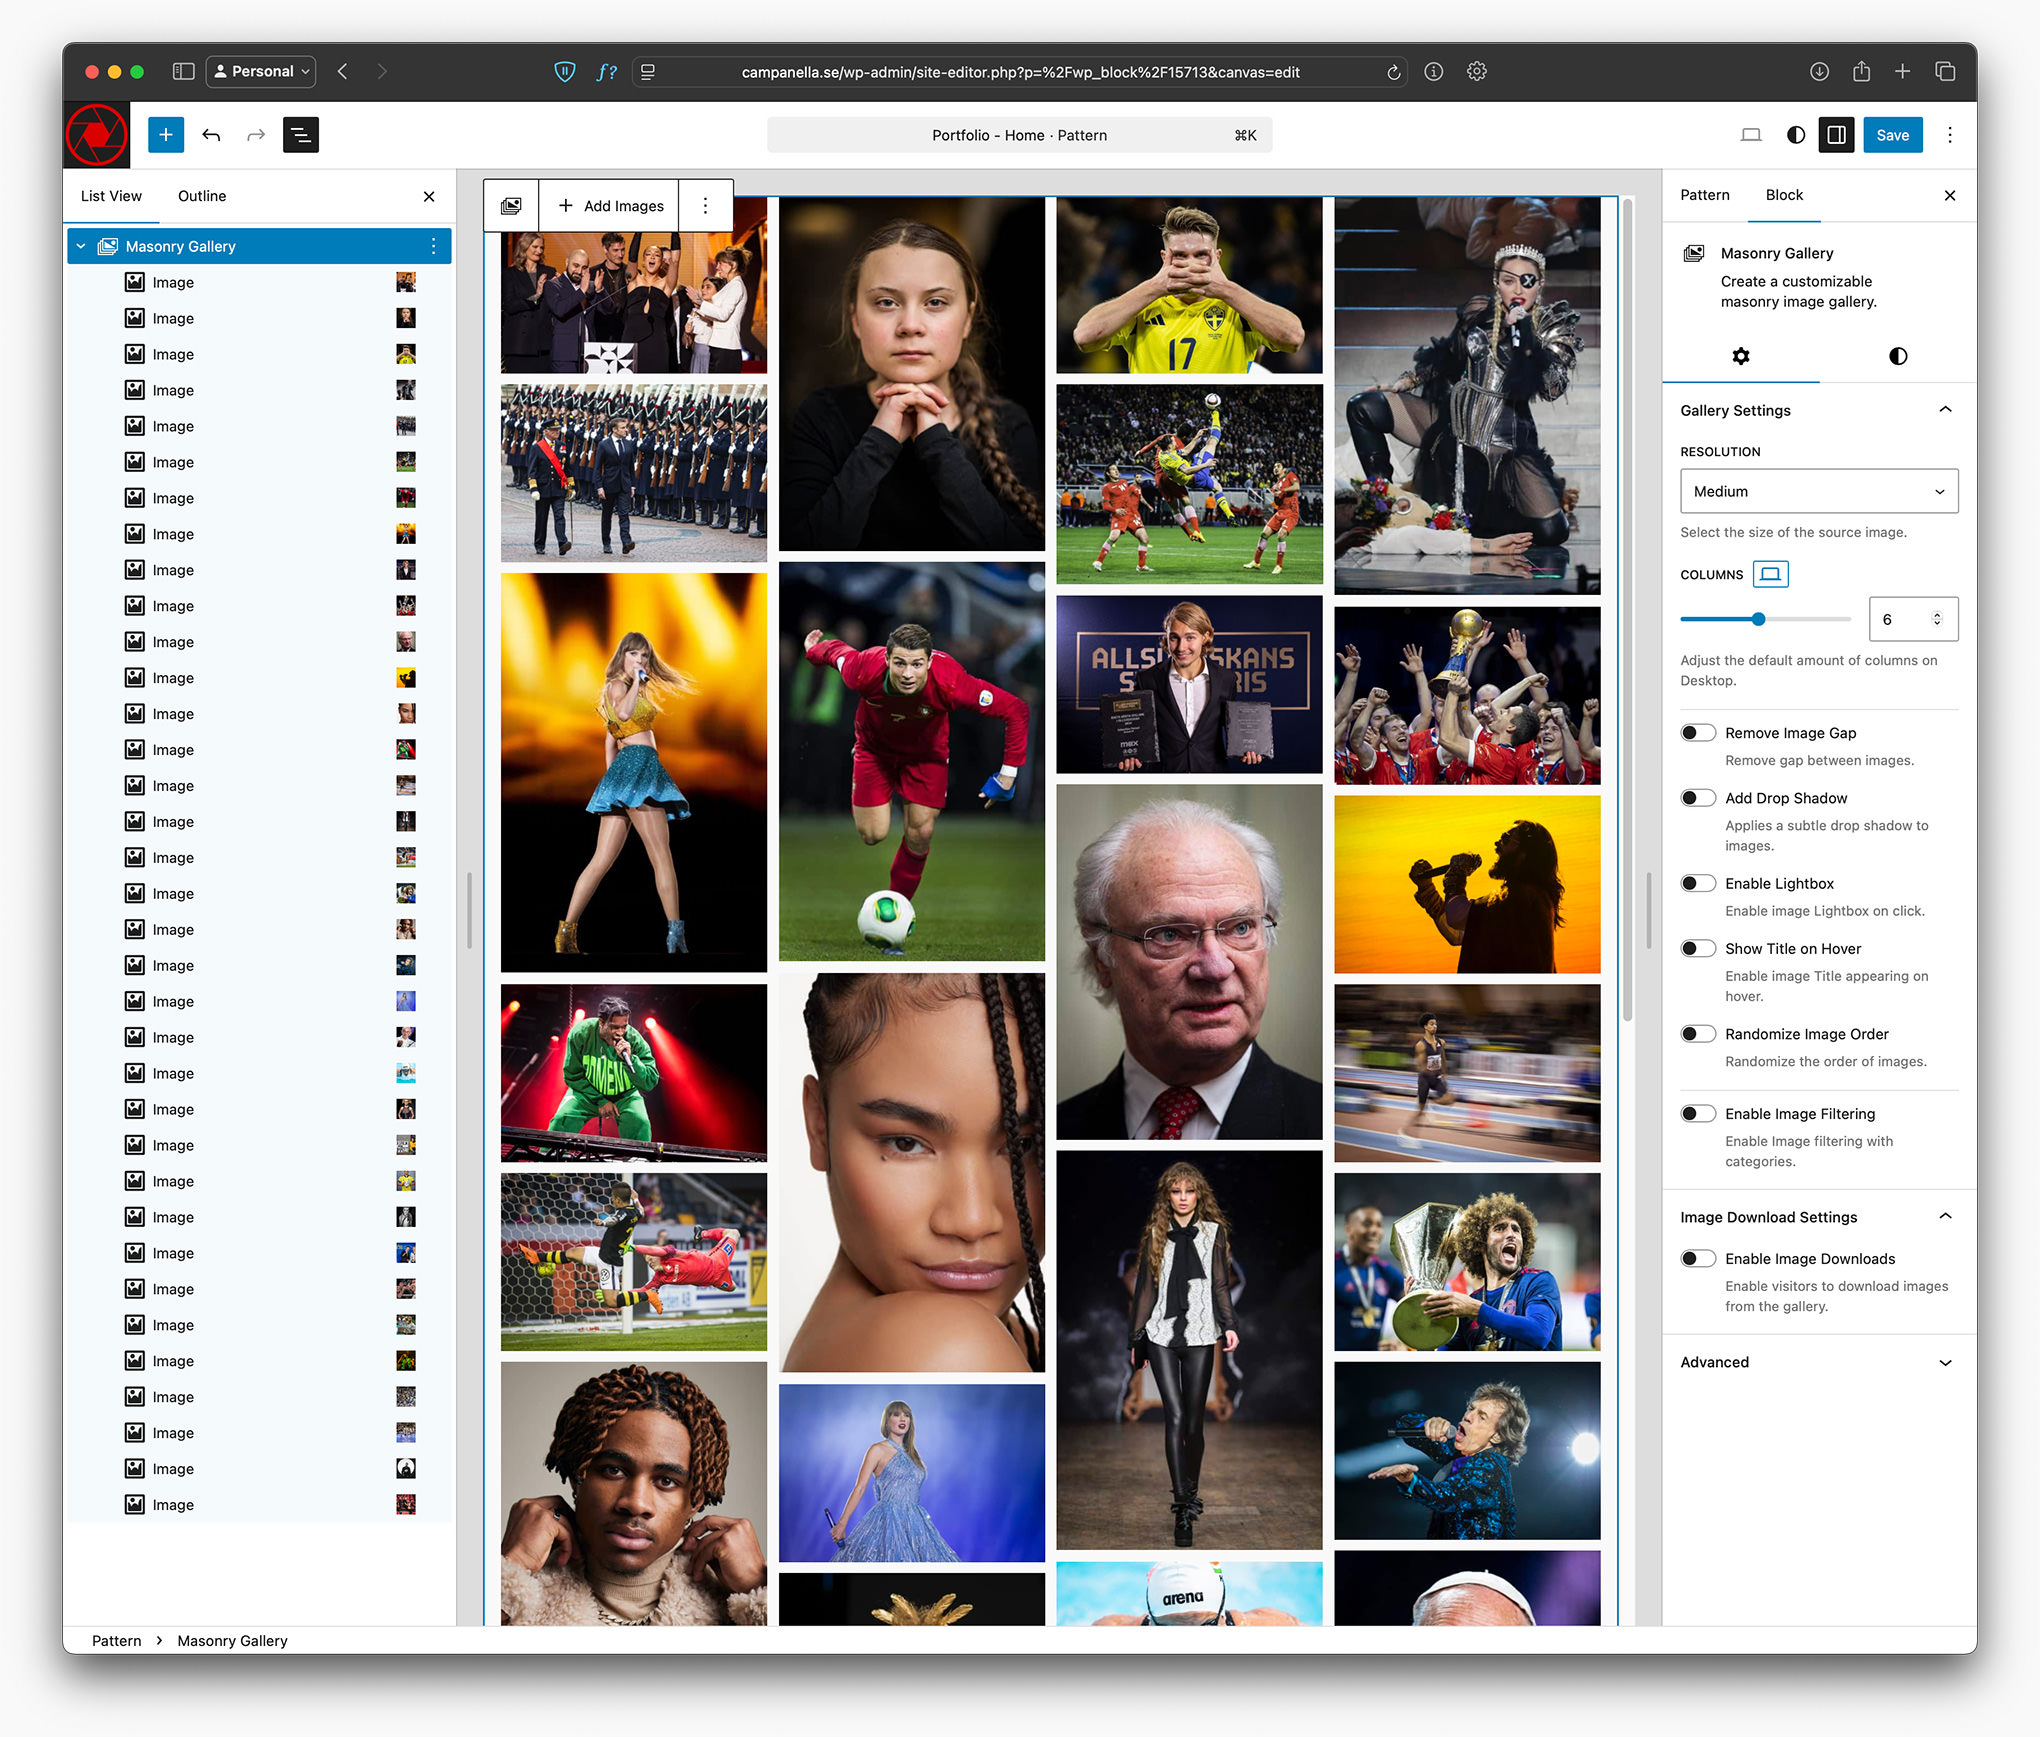2040x1737 pixels.
Task: Enable the Remove Image Gap toggle
Action: [x=1697, y=733]
